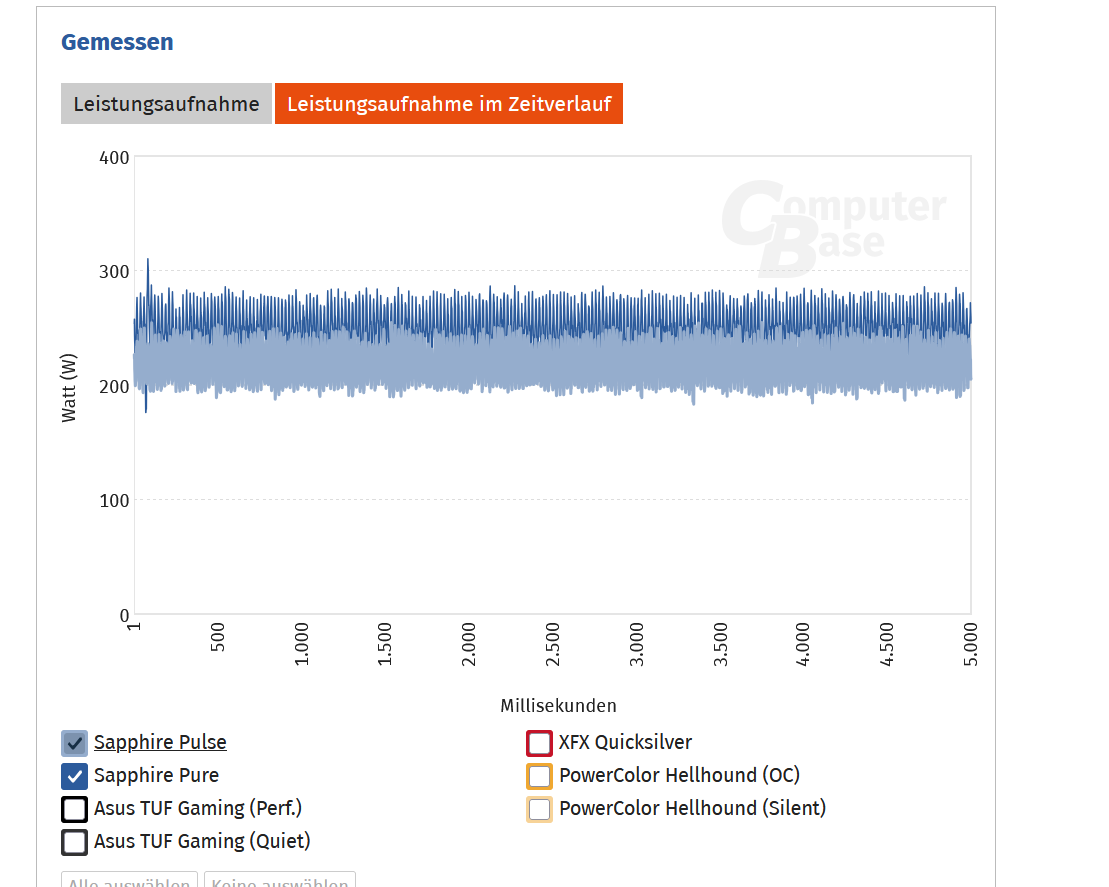Switch to the Leistungsaufnahme tab
Viewport: 1109px width, 887px height.
pos(166,104)
